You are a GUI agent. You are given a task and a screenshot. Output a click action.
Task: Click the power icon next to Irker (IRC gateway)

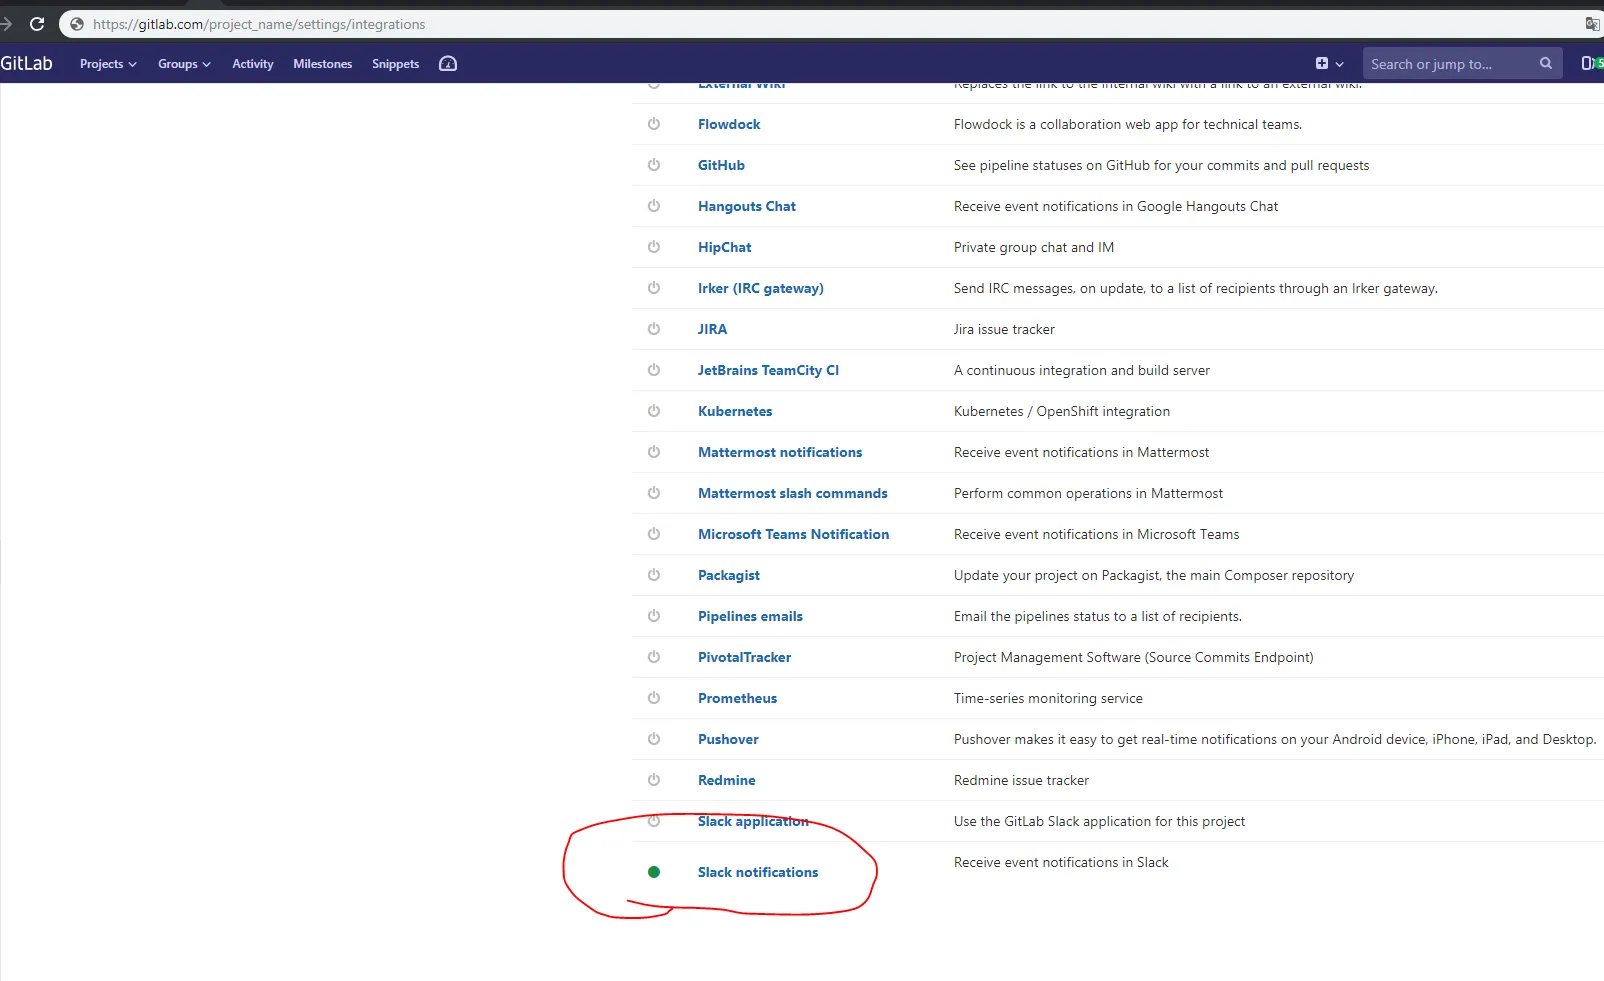[x=654, y=288]
